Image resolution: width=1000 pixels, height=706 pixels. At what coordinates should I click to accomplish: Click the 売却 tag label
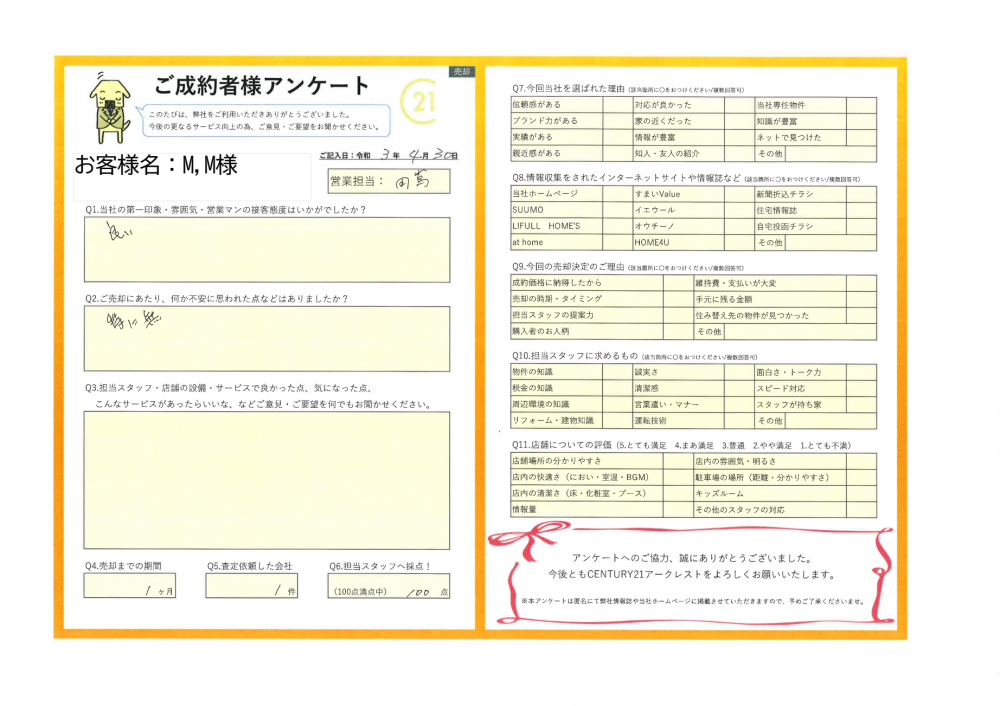point(461,72)
